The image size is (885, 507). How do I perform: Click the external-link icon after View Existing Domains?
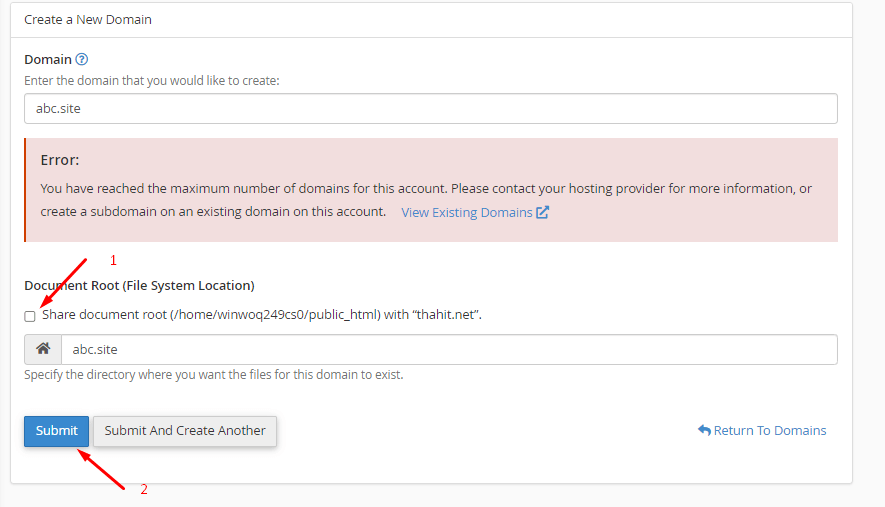coord(542,212)
